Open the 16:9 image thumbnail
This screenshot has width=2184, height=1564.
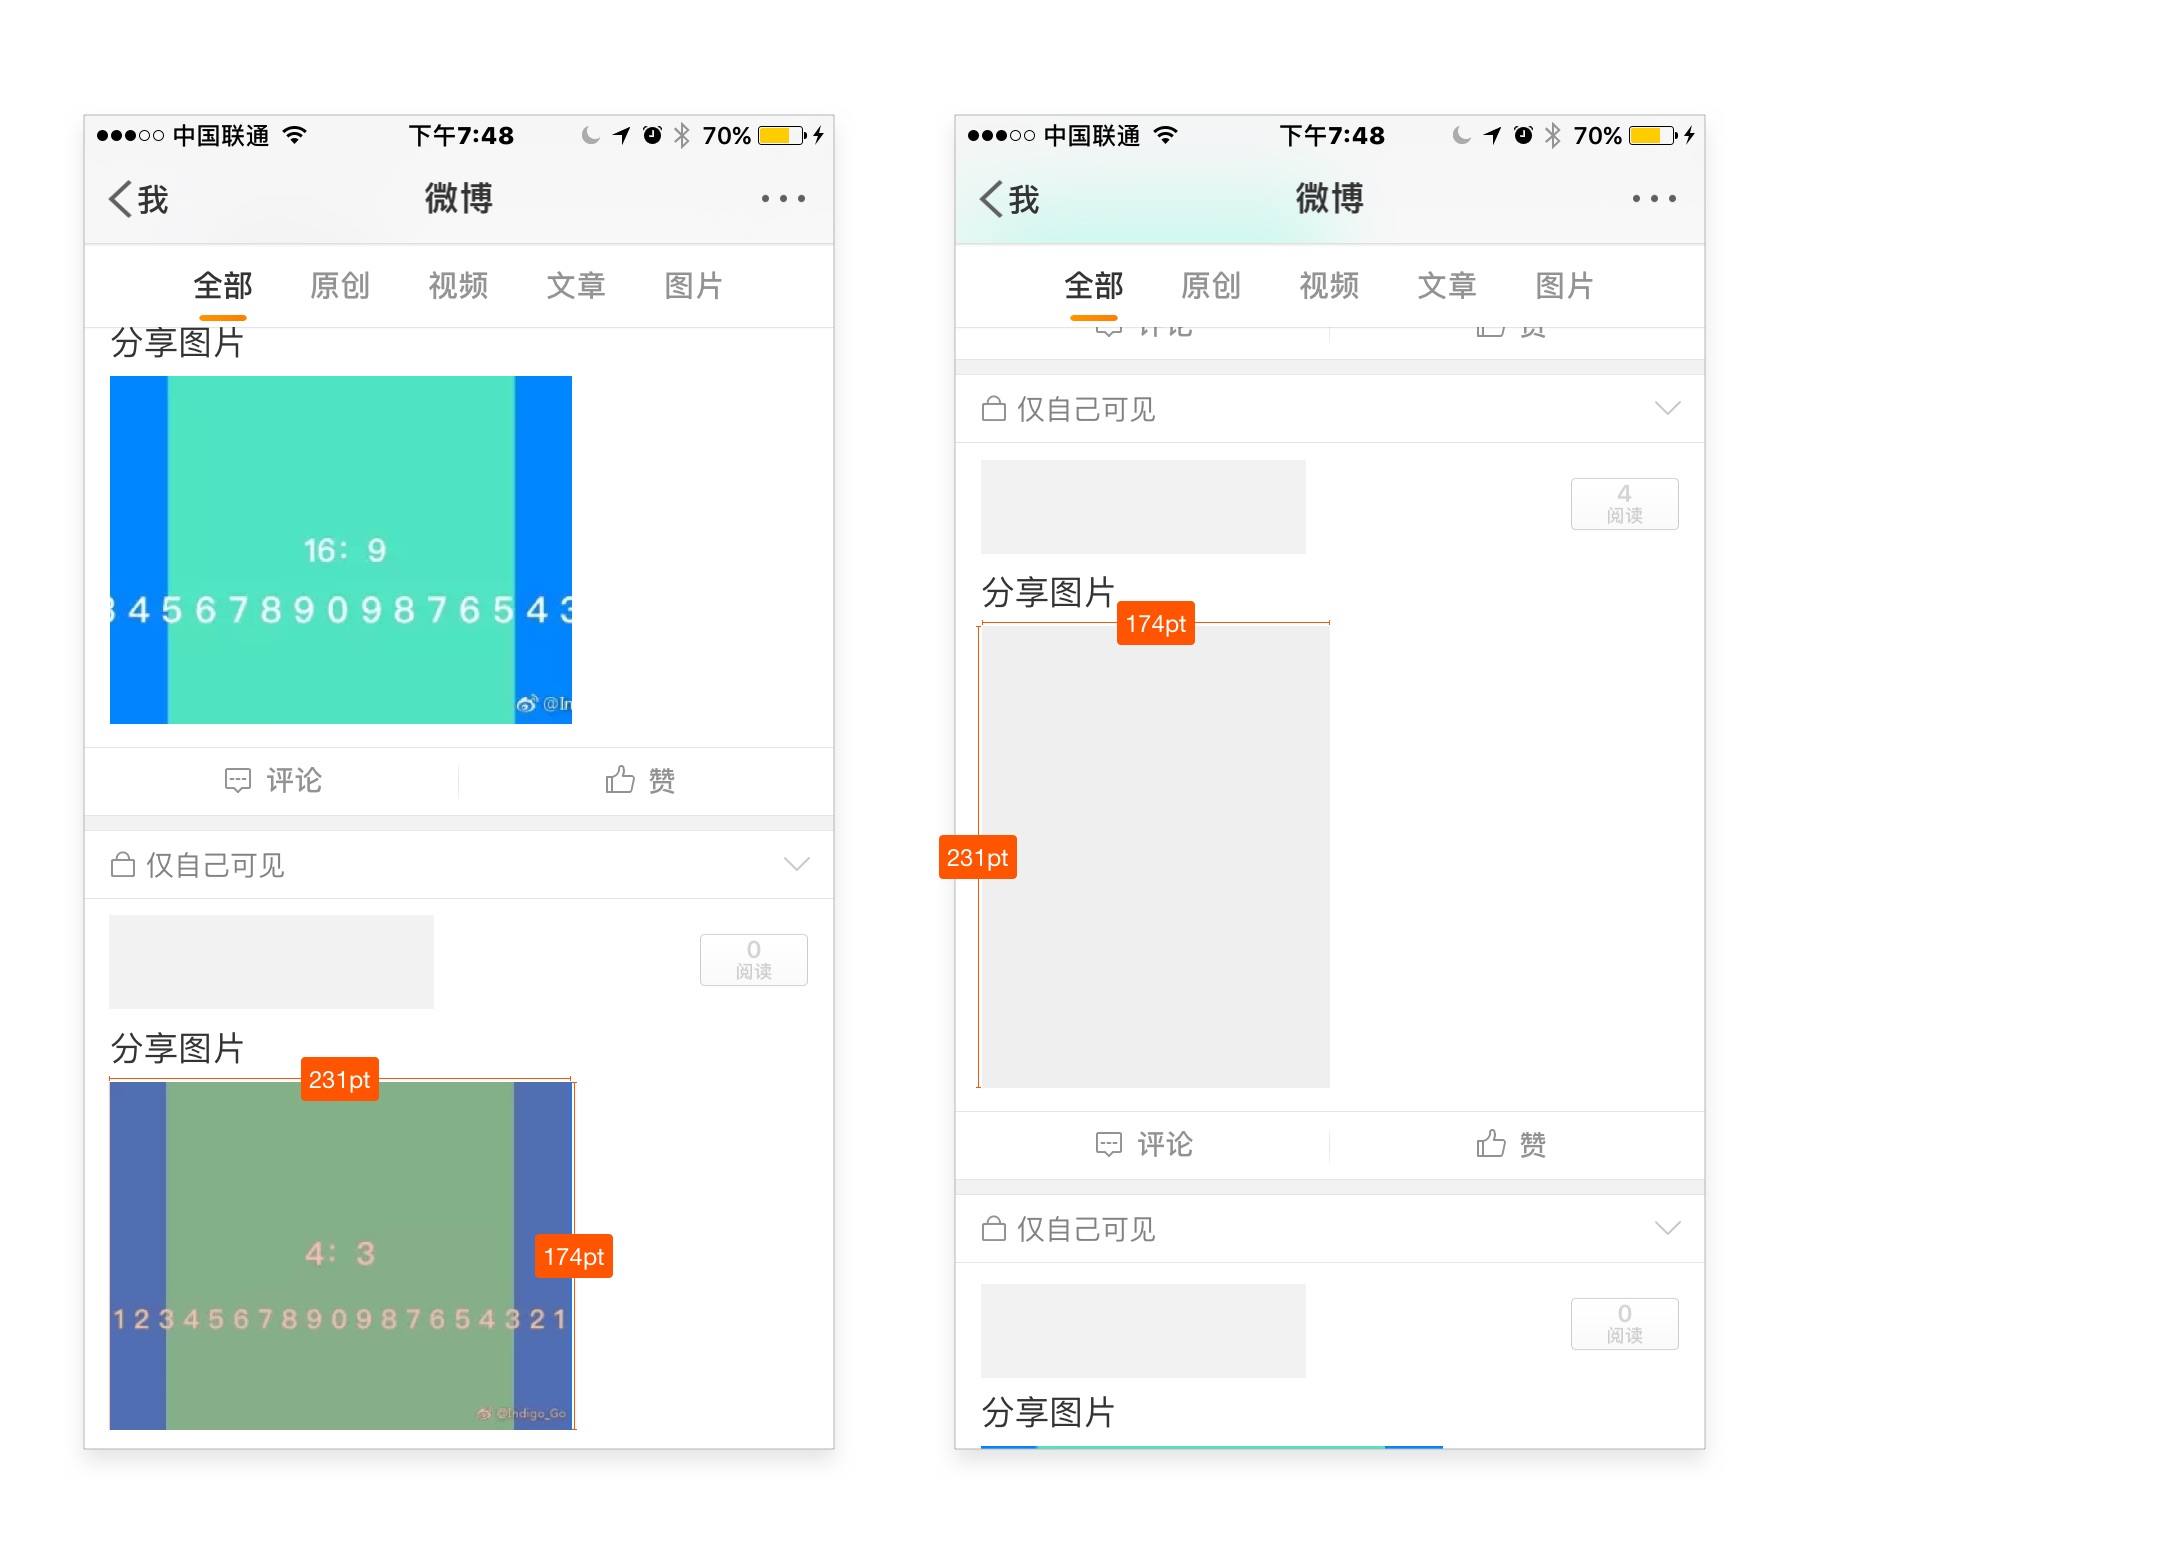coord(341,550)
